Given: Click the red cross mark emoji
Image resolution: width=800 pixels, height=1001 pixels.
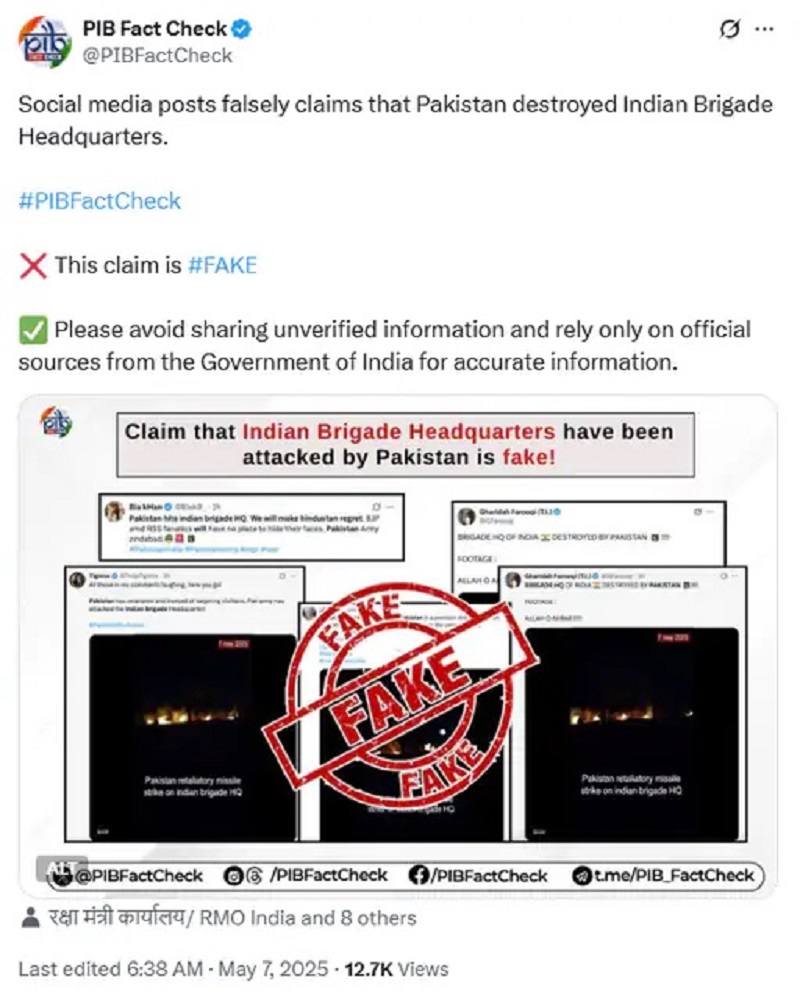Looking at the screenshot, I should click(33, 266).
